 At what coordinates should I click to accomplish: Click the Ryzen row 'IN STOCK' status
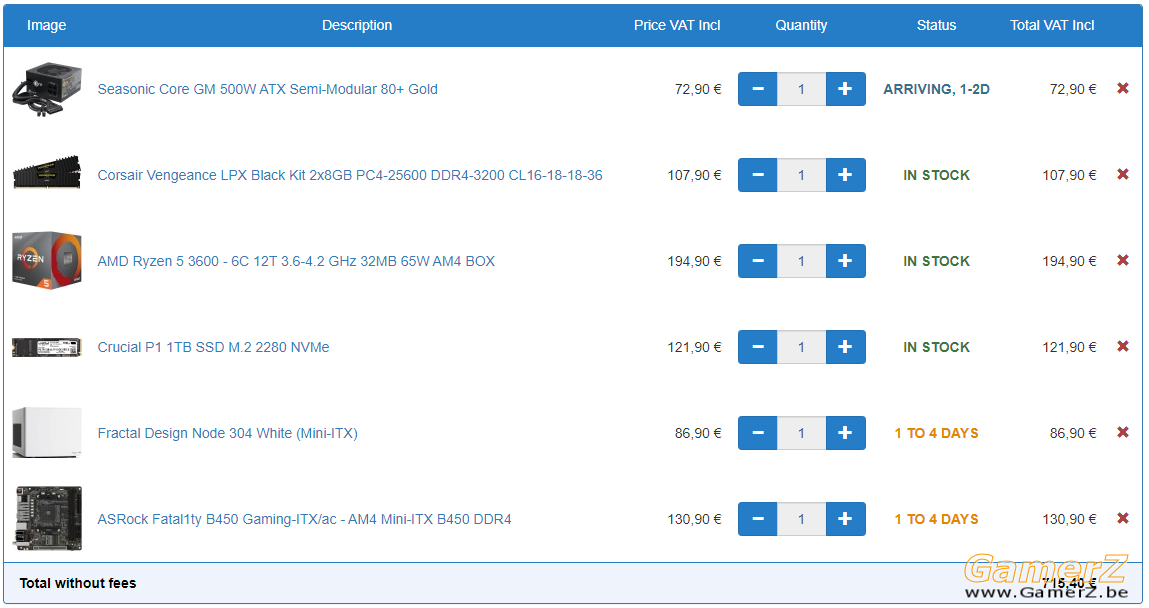[x=936, y=262]
